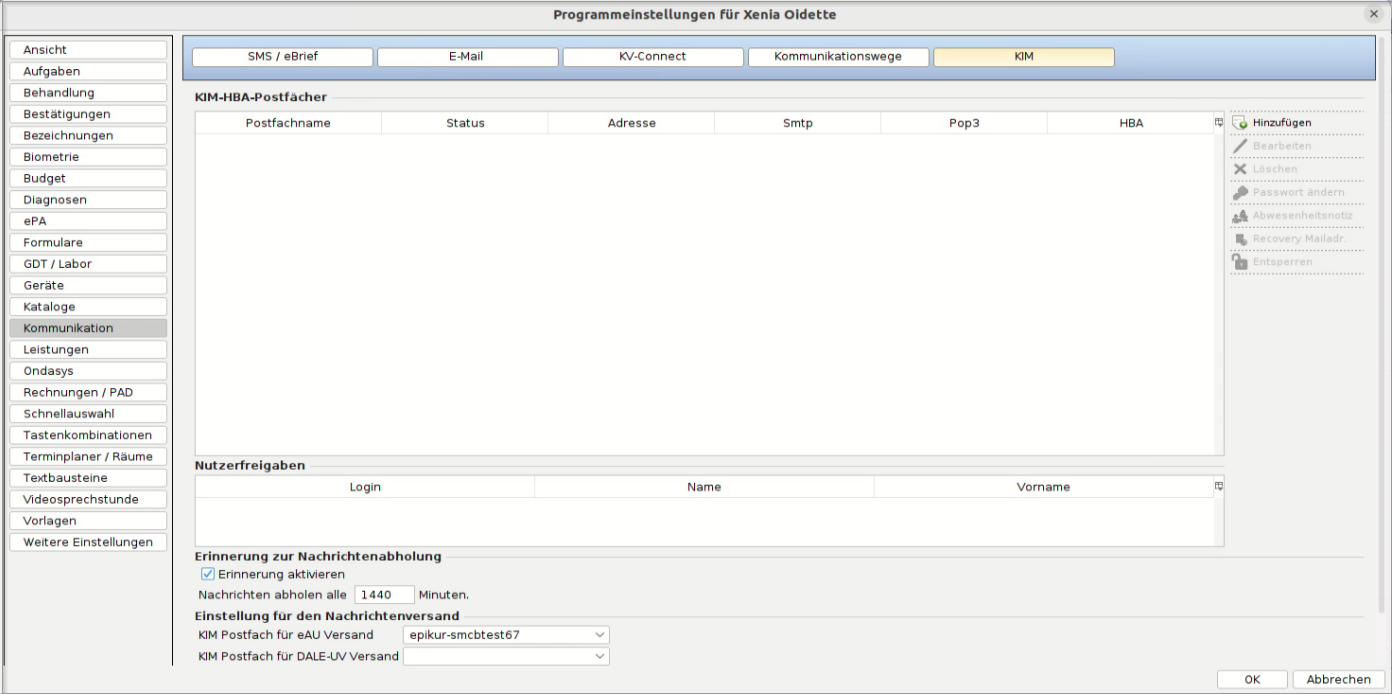Select the Videosprechstunde category
The width and height of the screenshot is (1392, 694).
click(x=88, y=500)
